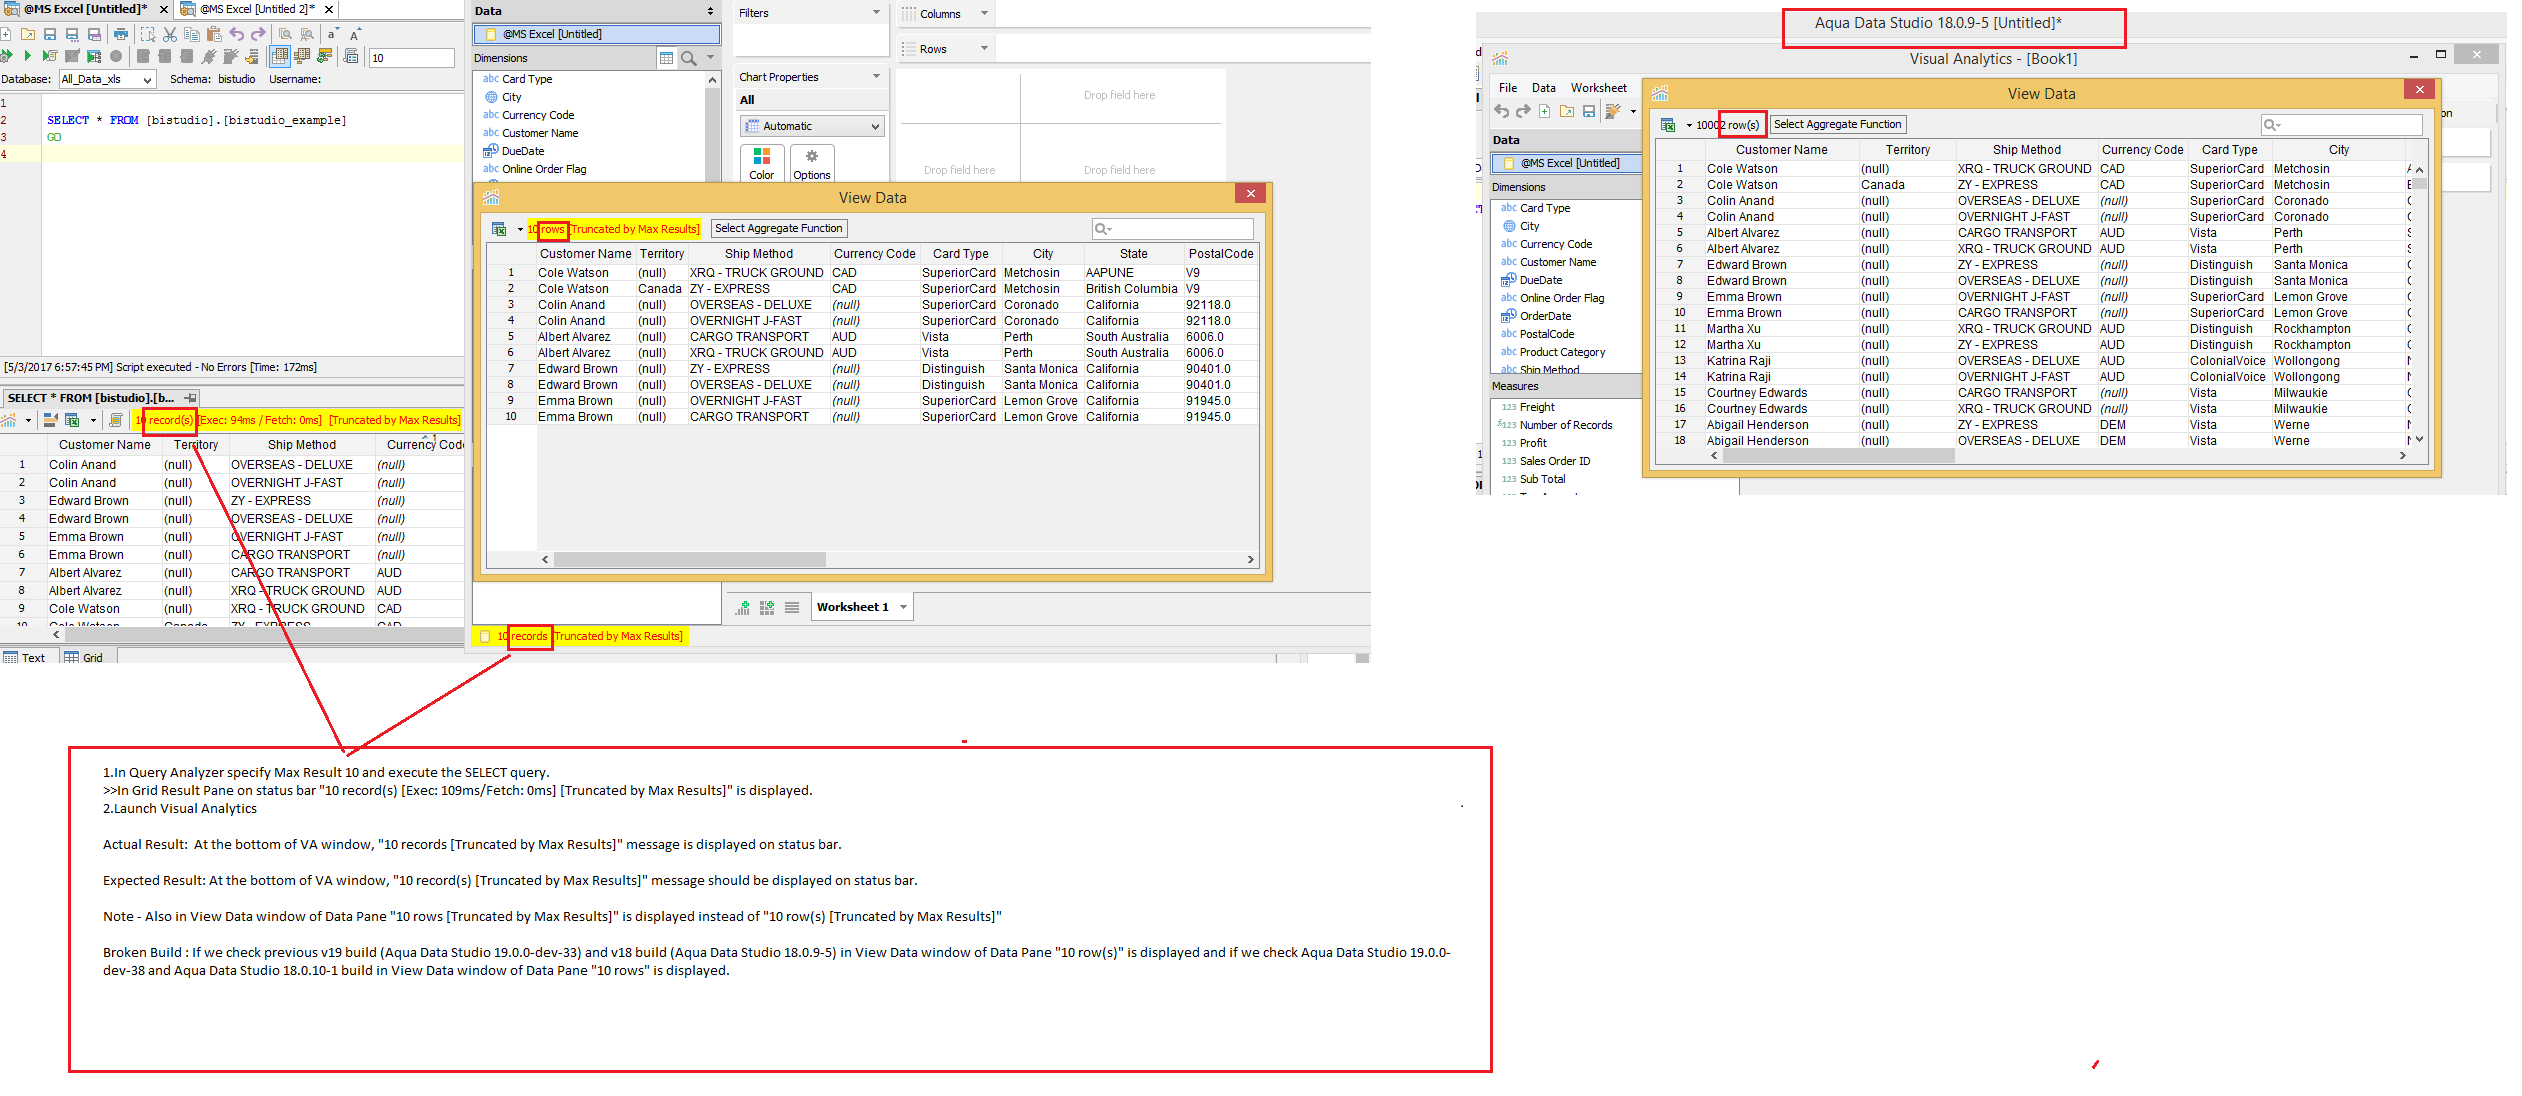Click the Max Results input field showing 10
Viewport: 2522px width, 1096px height.
point(410,58)
